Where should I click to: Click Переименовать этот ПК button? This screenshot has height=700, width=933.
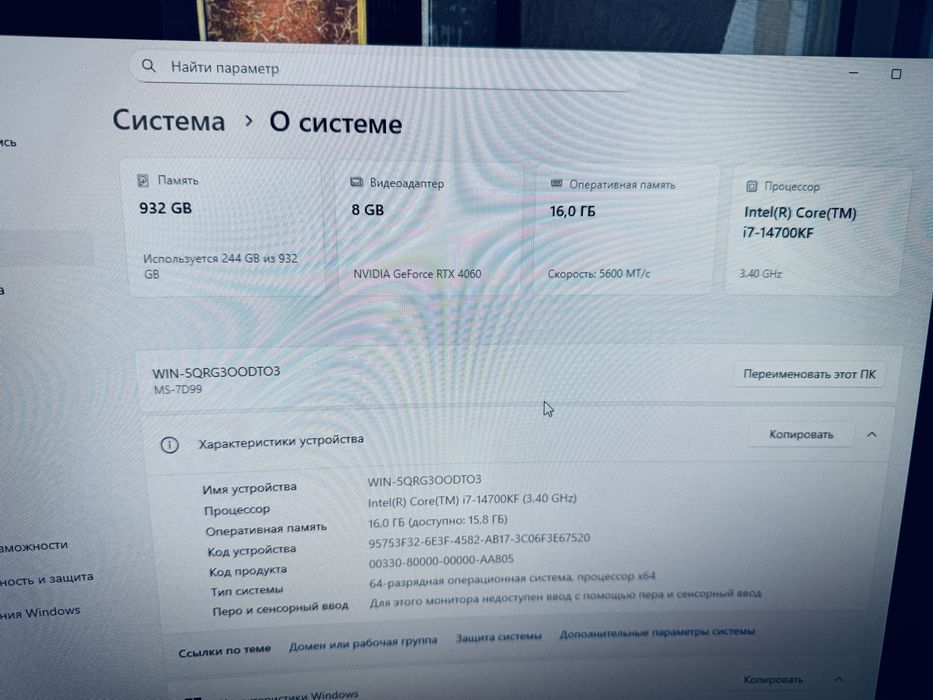(x=809, y=374)
